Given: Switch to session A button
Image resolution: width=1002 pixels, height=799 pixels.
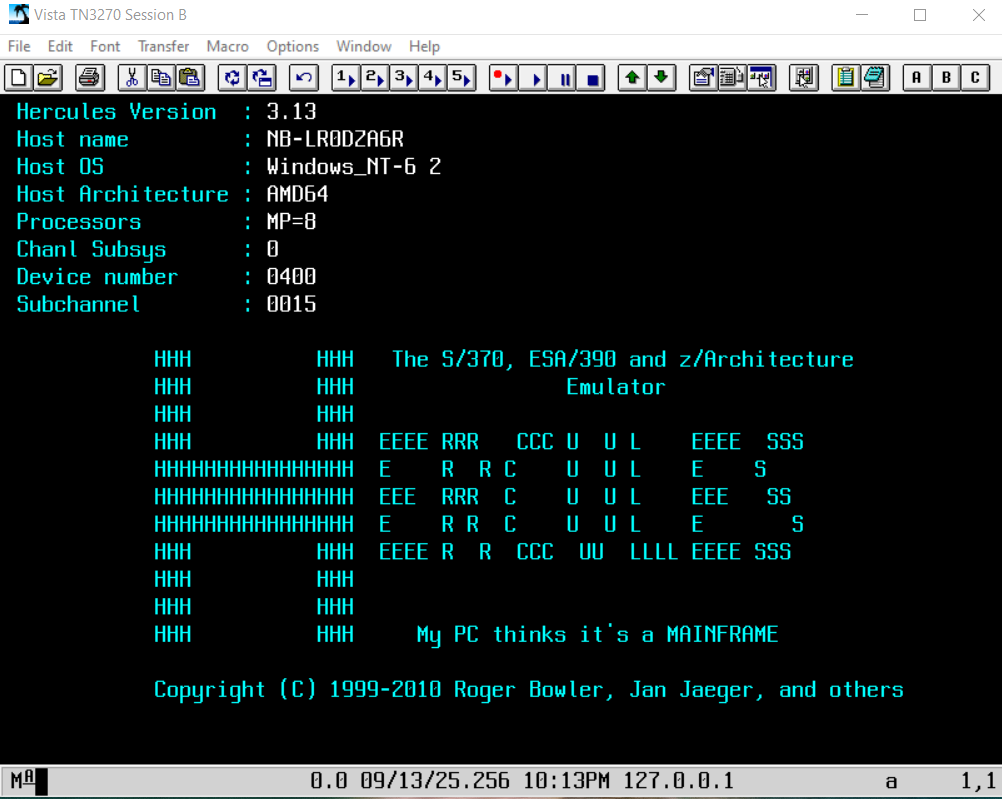Looking at the screenshot, I should coord(917,78).
